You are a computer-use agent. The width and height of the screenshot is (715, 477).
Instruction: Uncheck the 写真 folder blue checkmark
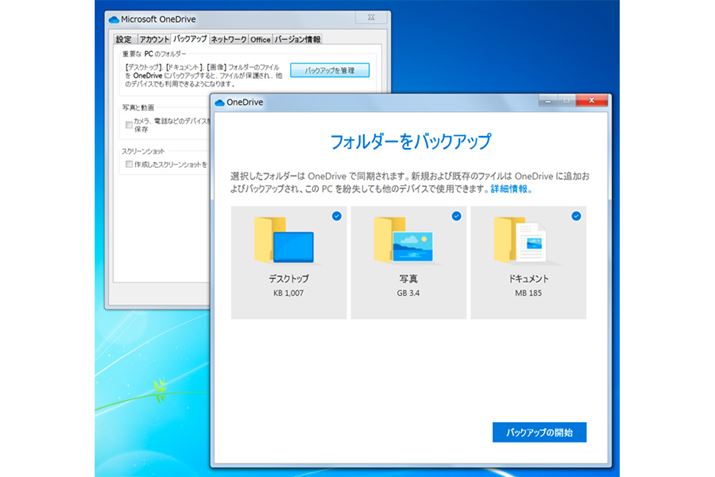pos(456,215)
